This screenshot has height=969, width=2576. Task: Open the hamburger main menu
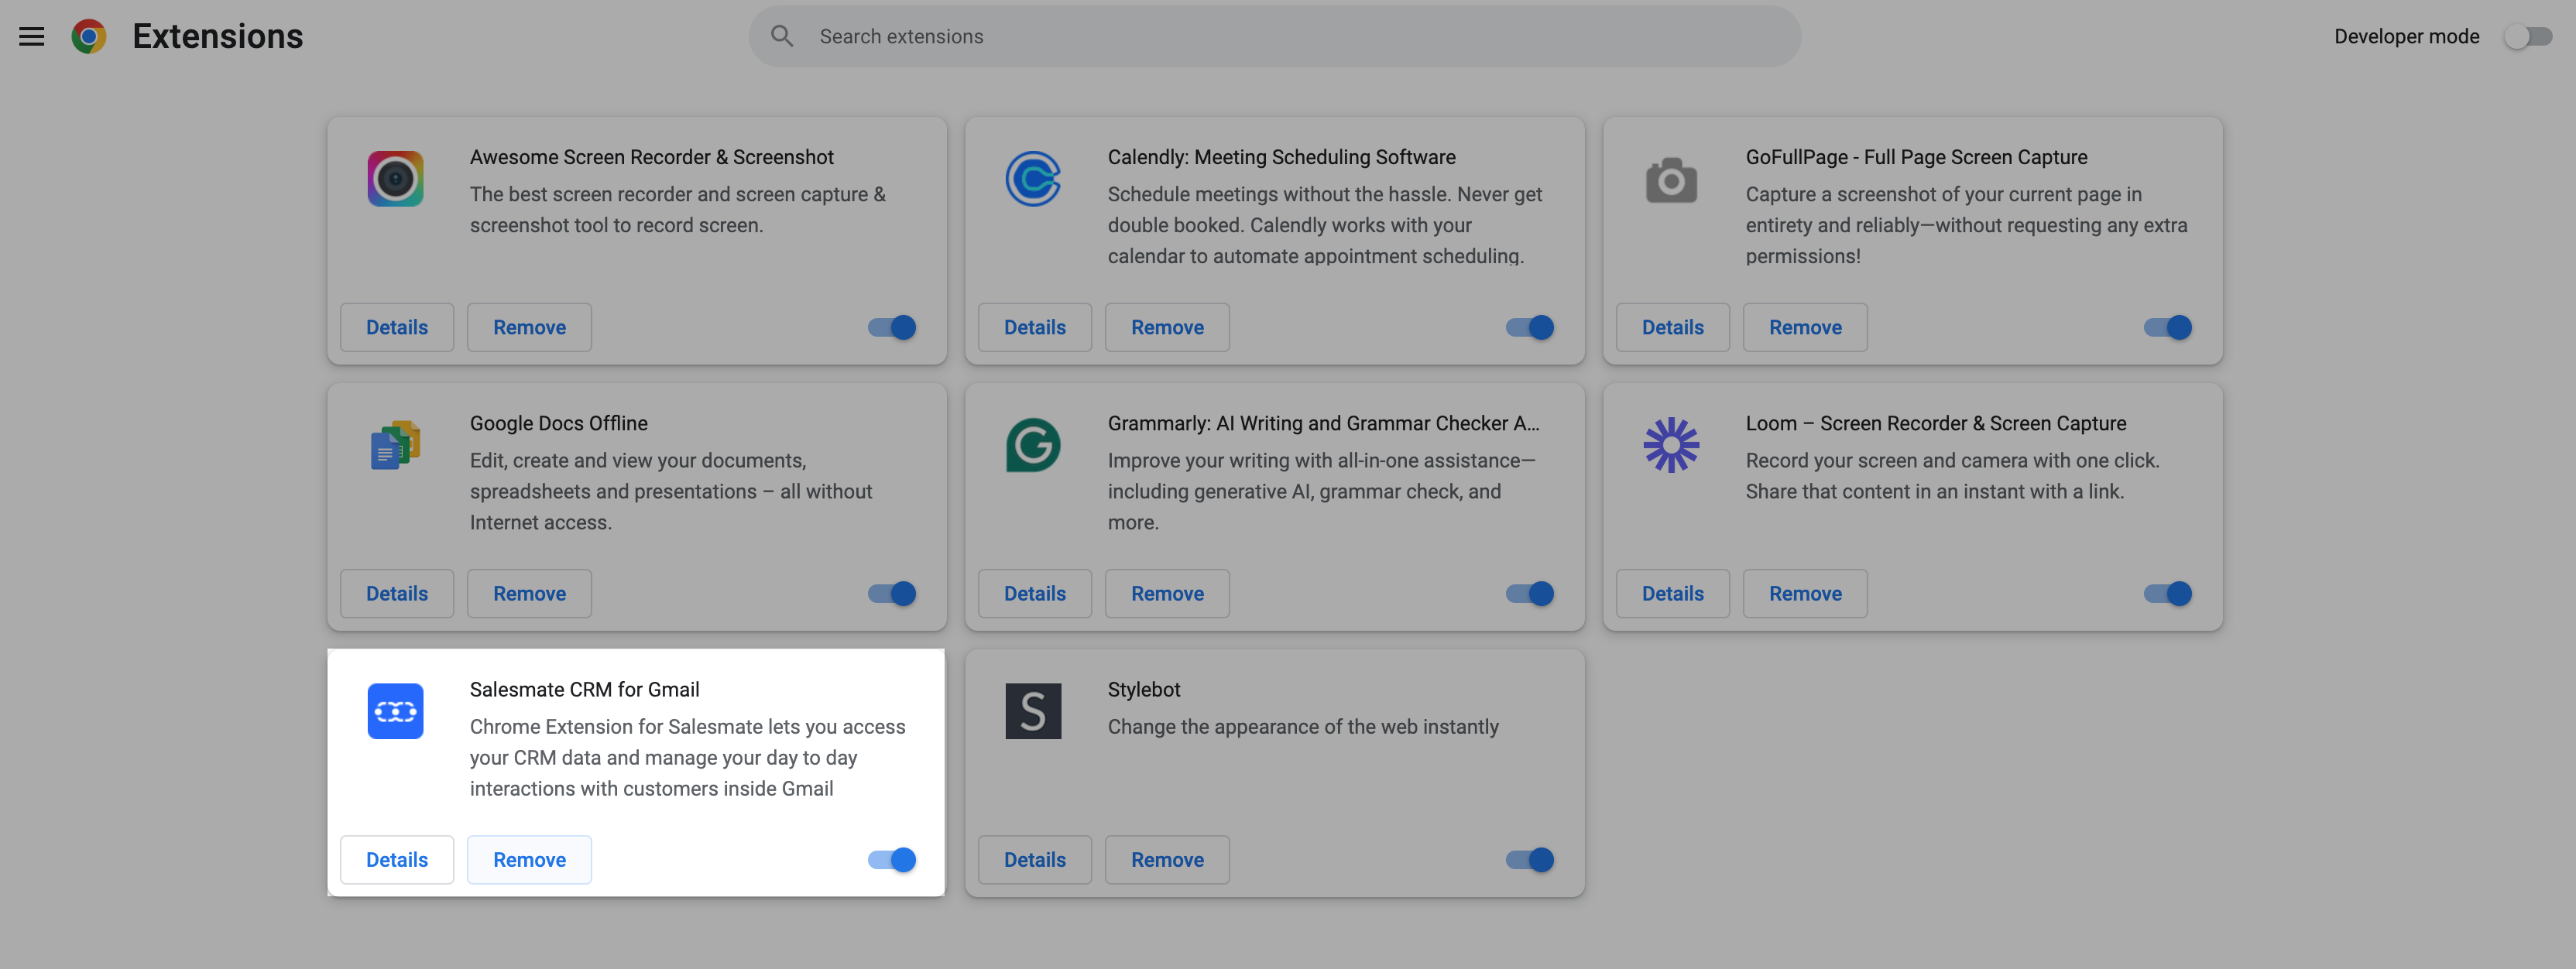pos(32,37)
